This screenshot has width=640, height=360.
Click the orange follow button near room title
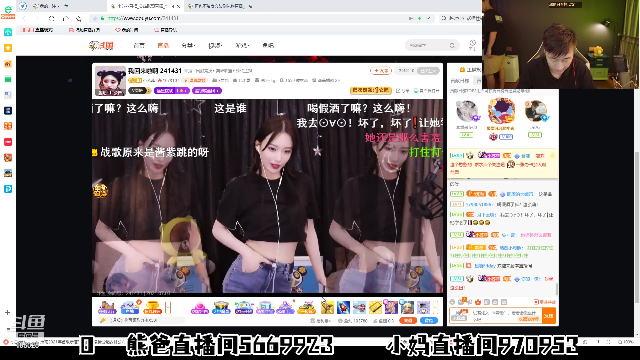(381, 71)
